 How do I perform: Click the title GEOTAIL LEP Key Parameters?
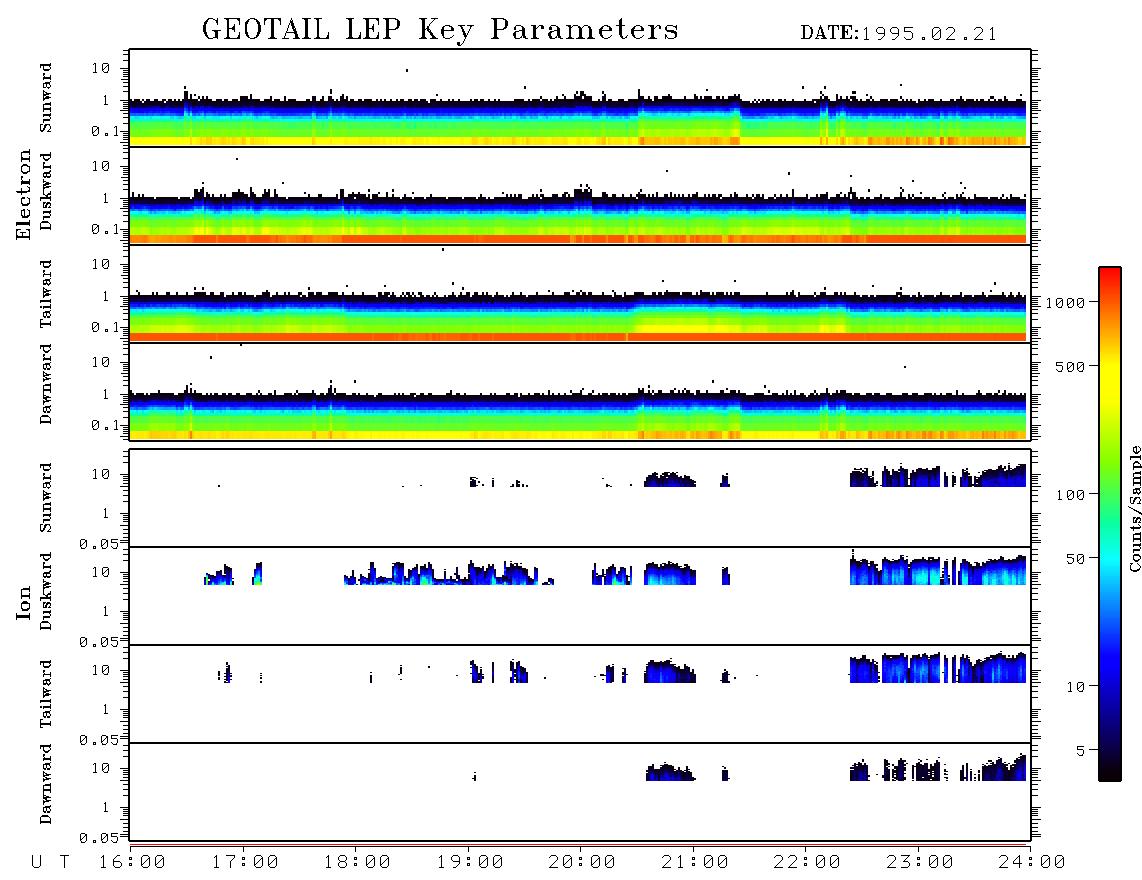coord(440,30)
